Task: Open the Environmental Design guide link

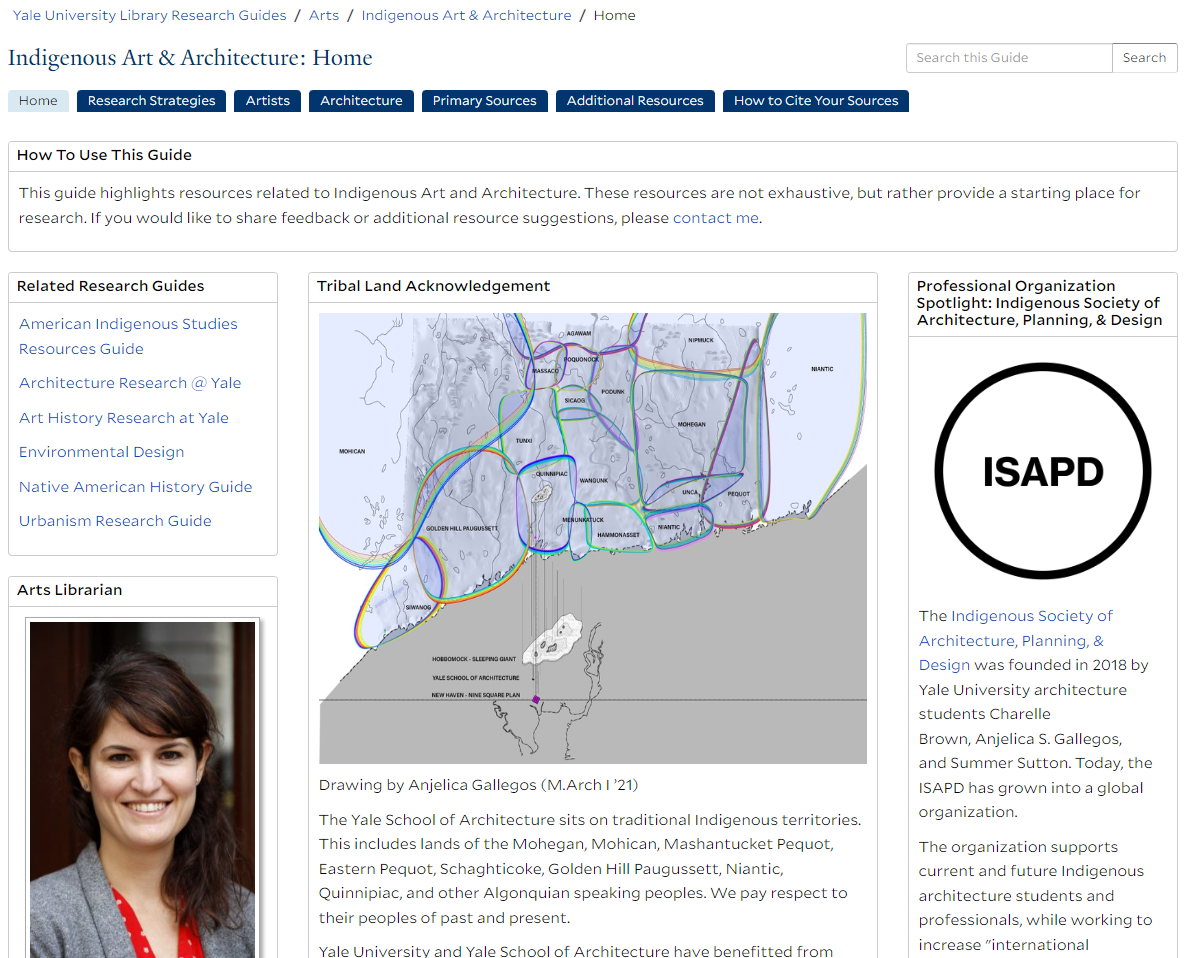Action: 101,452
